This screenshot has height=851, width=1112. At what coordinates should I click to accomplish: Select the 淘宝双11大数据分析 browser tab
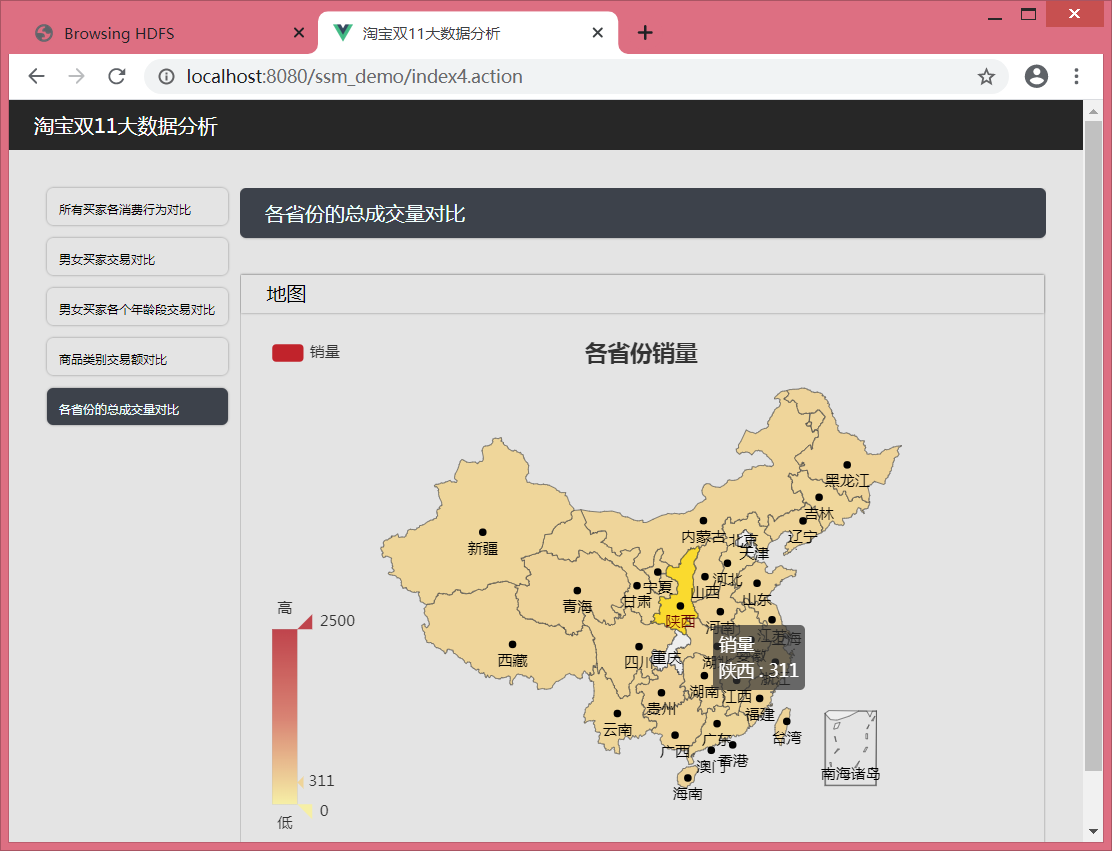point(468,33)
